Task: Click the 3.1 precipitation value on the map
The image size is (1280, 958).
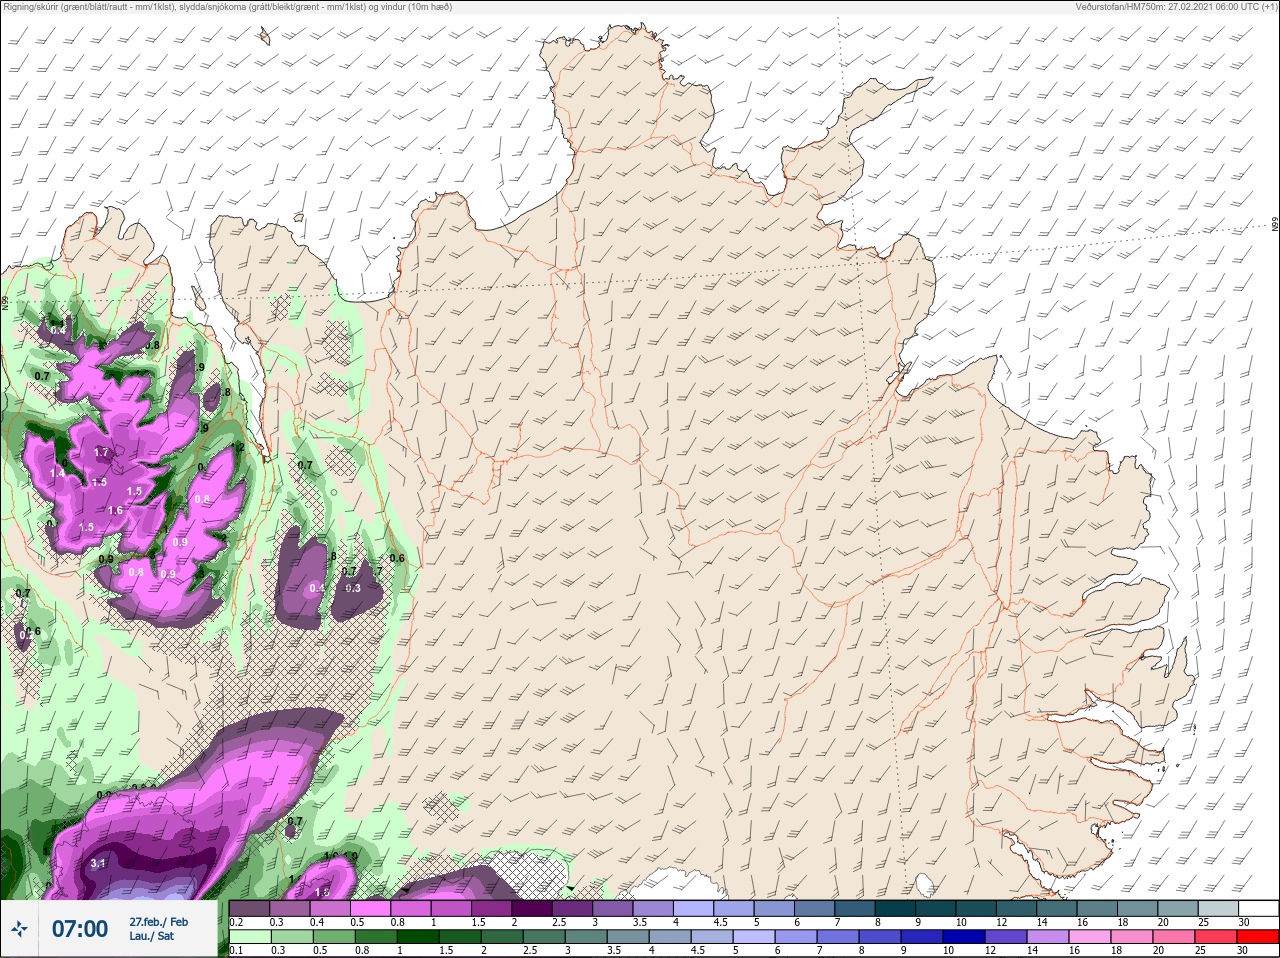Action: [98, 863]
